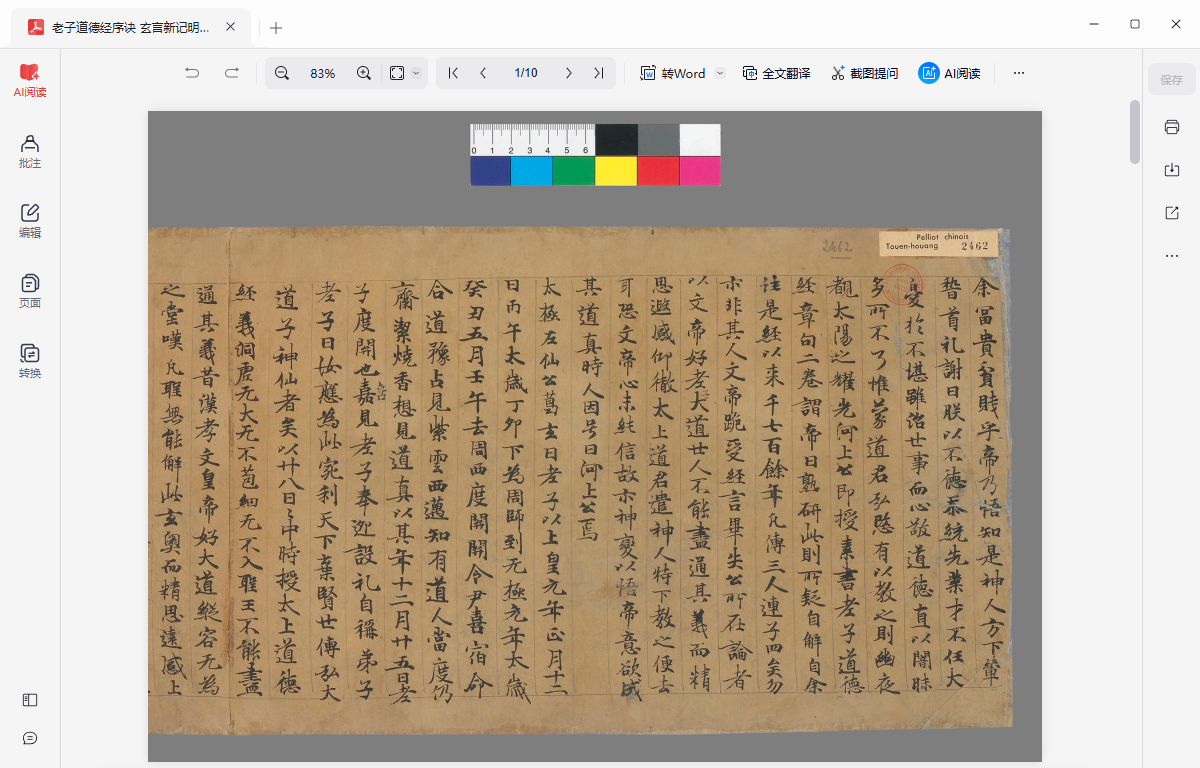
Task: Open the 页面 pages tool
Action: (x=30, y=291)
